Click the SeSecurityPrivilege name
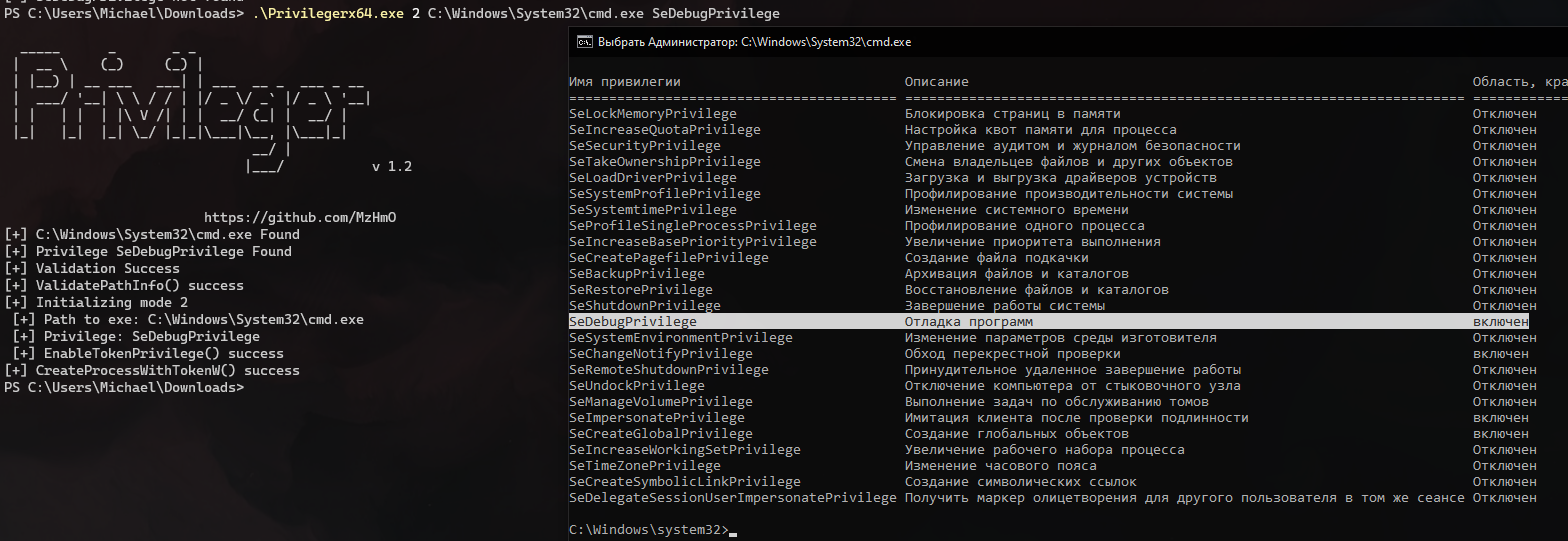 (645, 146)
